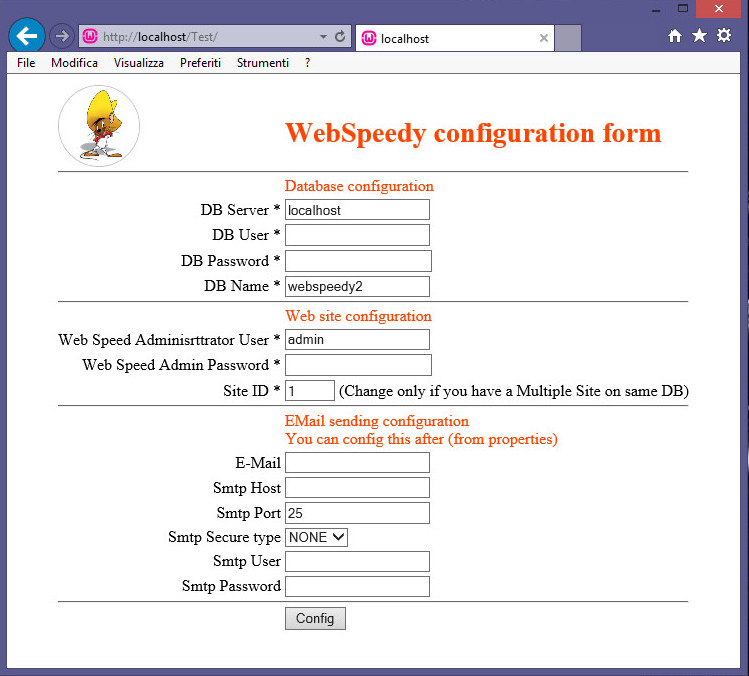Focus the DB Server field
The width and height of the screenshot is (749, 676).
coord(357,210)
